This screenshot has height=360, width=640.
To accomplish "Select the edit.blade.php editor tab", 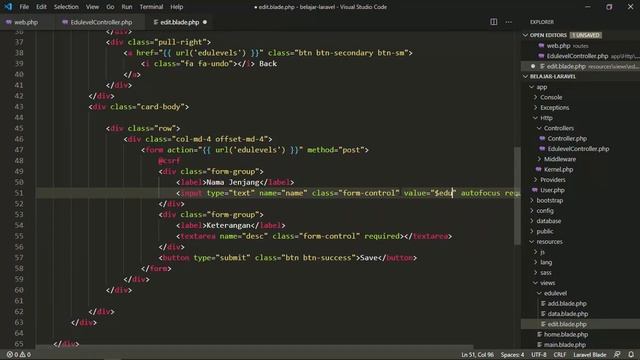I will (x=180, y=22).
